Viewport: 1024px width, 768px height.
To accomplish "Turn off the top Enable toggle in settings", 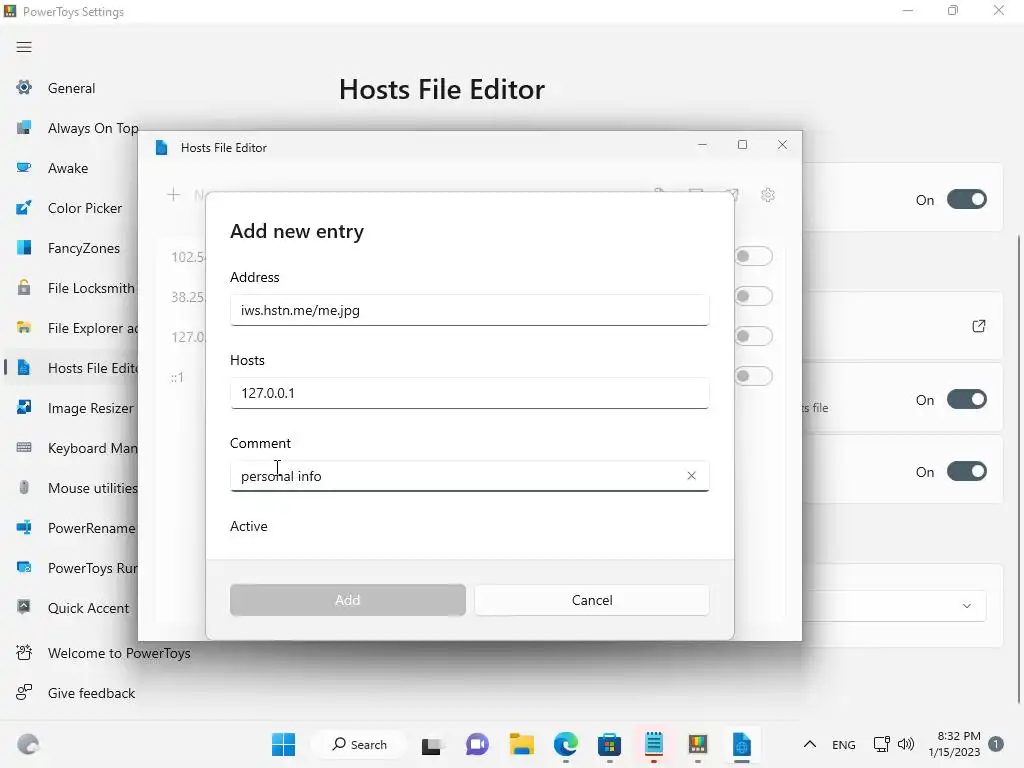I will click(967, 199).
